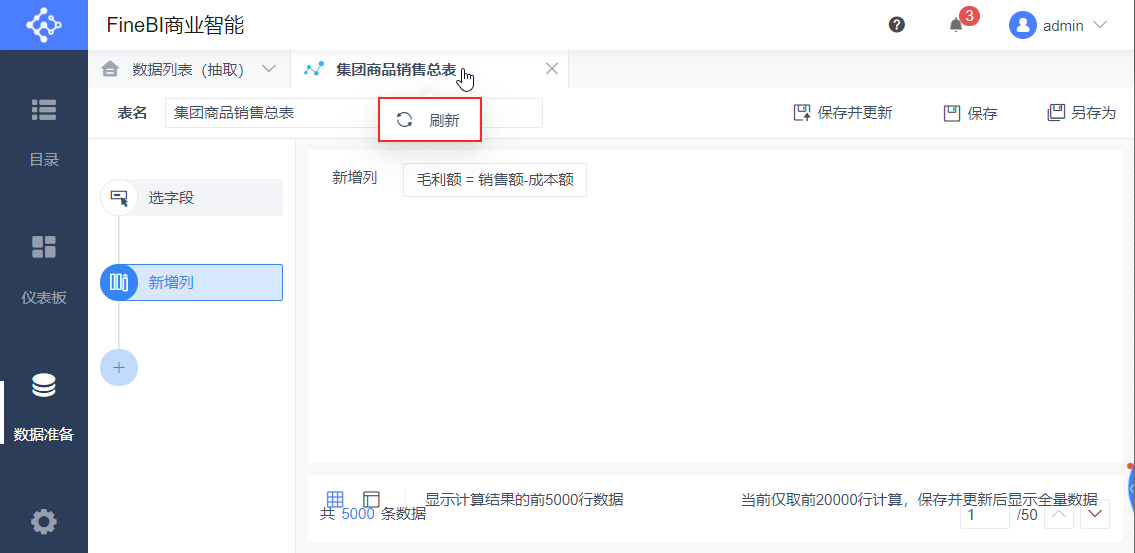Click the 5000 data count link
Viewport: 1135px width, 553px height.
[358, 514]
